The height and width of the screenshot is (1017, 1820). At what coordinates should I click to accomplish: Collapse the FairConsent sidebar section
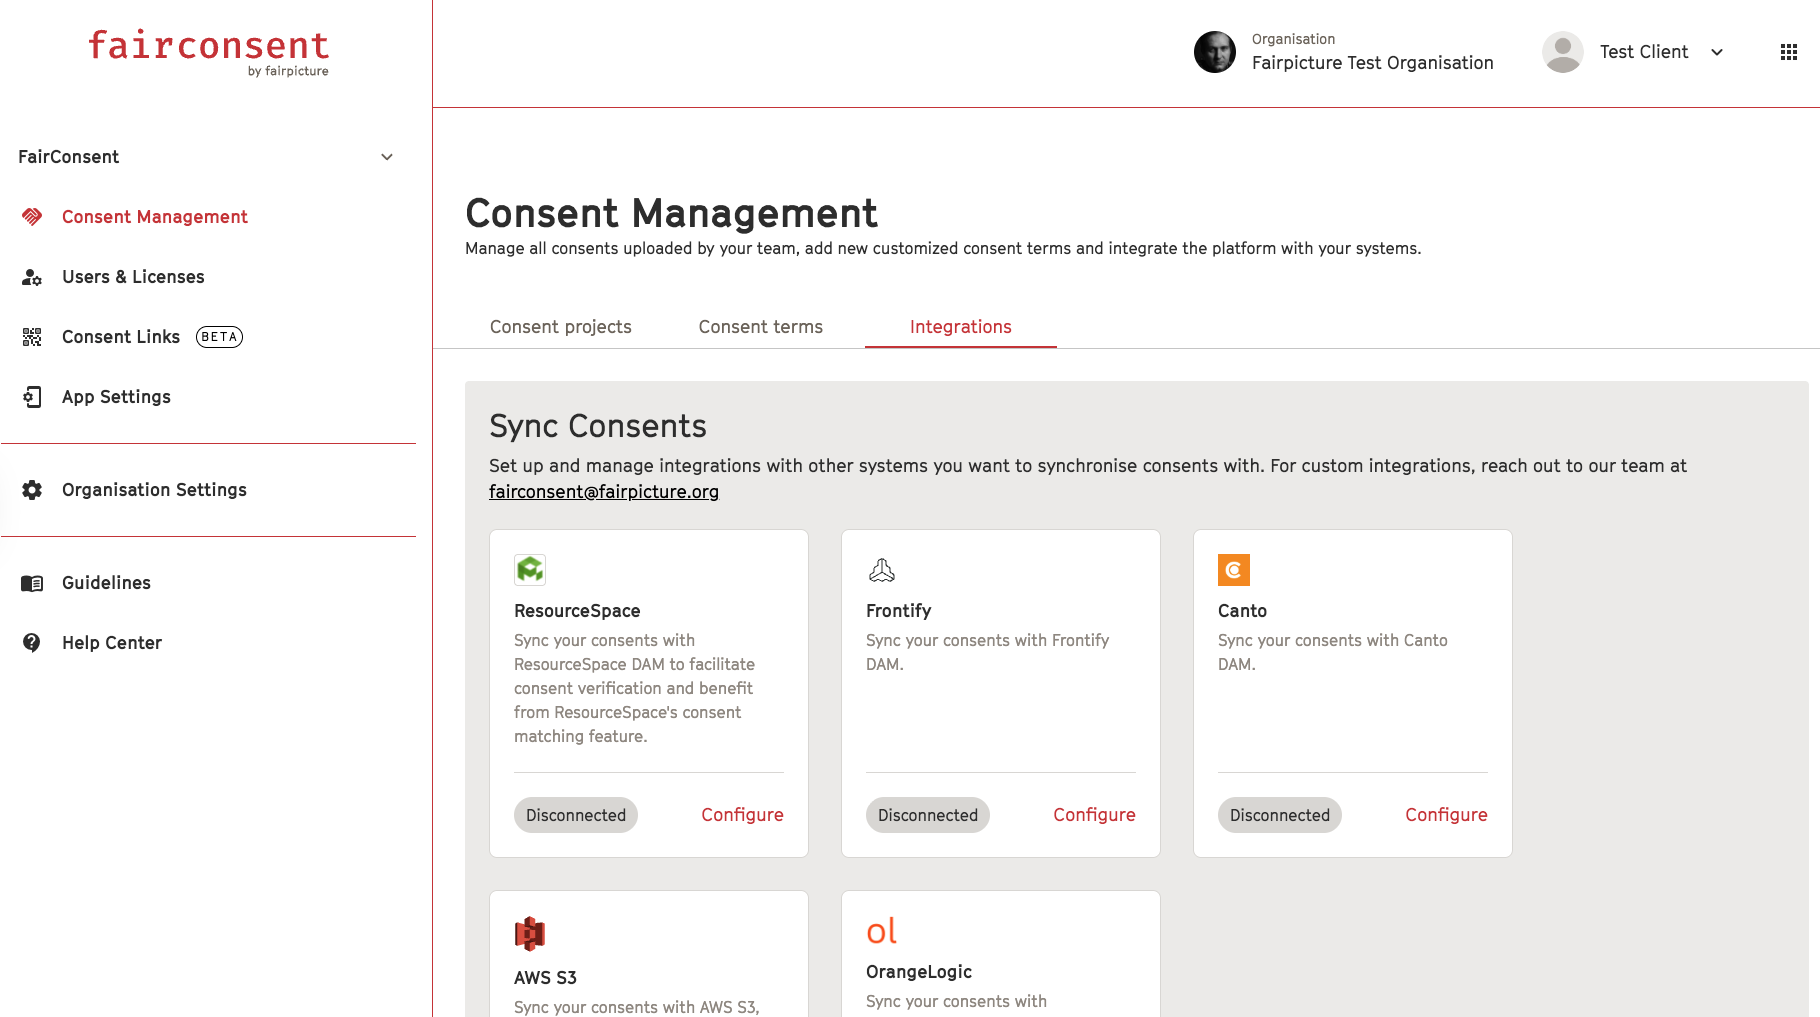(x=387, y=157)
